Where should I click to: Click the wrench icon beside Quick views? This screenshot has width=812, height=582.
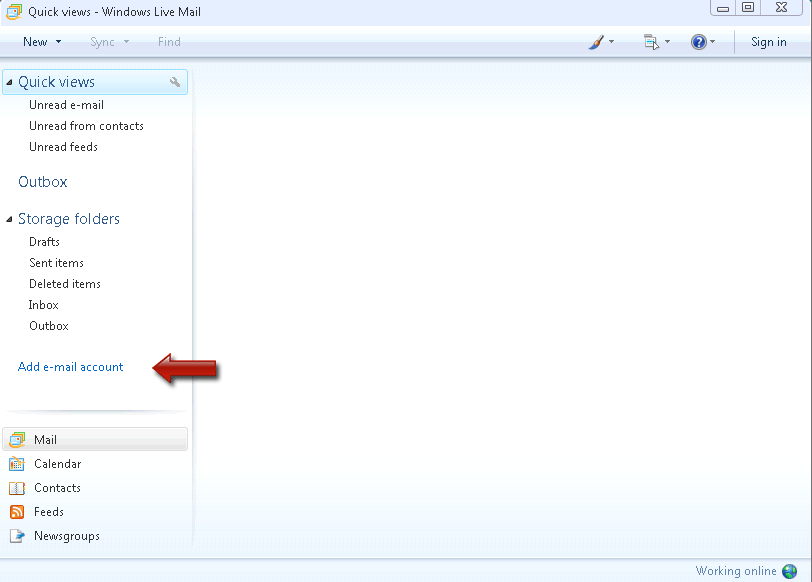[175, 82]
